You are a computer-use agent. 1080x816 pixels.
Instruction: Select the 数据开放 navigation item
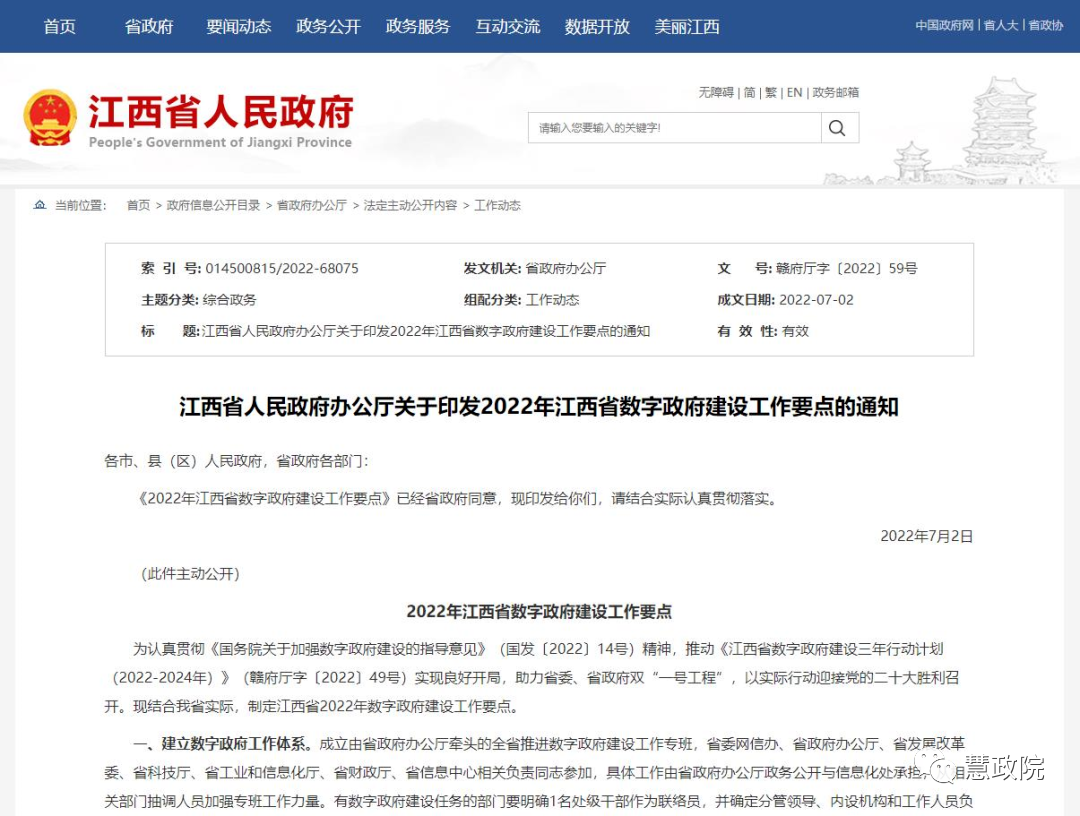[x=597, y=26]
